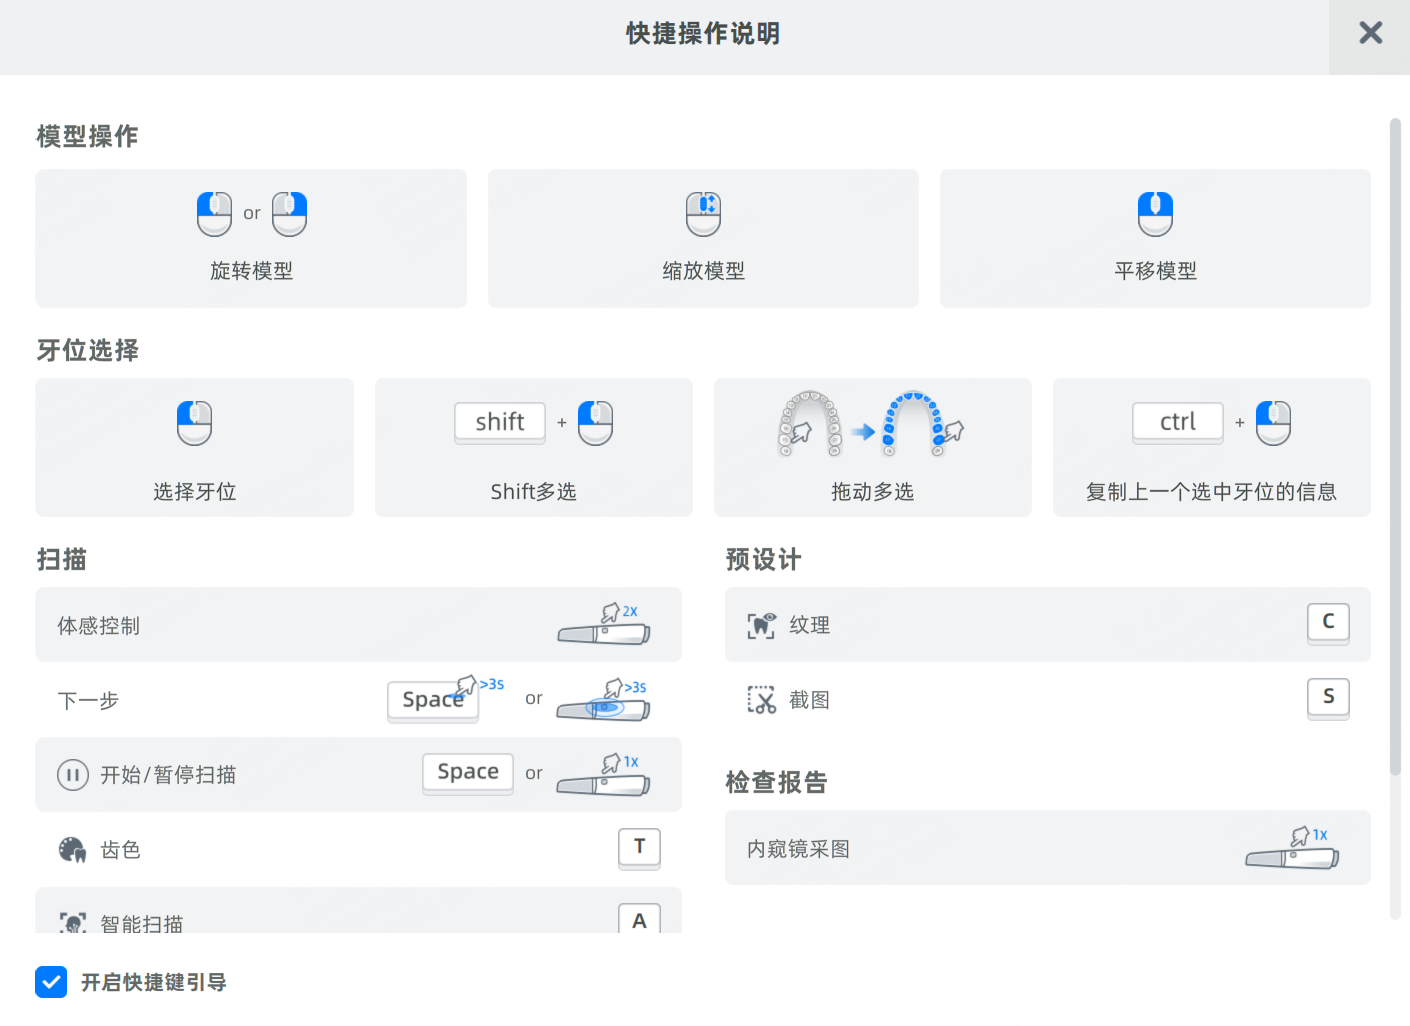
Task: Click the 平移模型 label
Action: pos(1155,271)
